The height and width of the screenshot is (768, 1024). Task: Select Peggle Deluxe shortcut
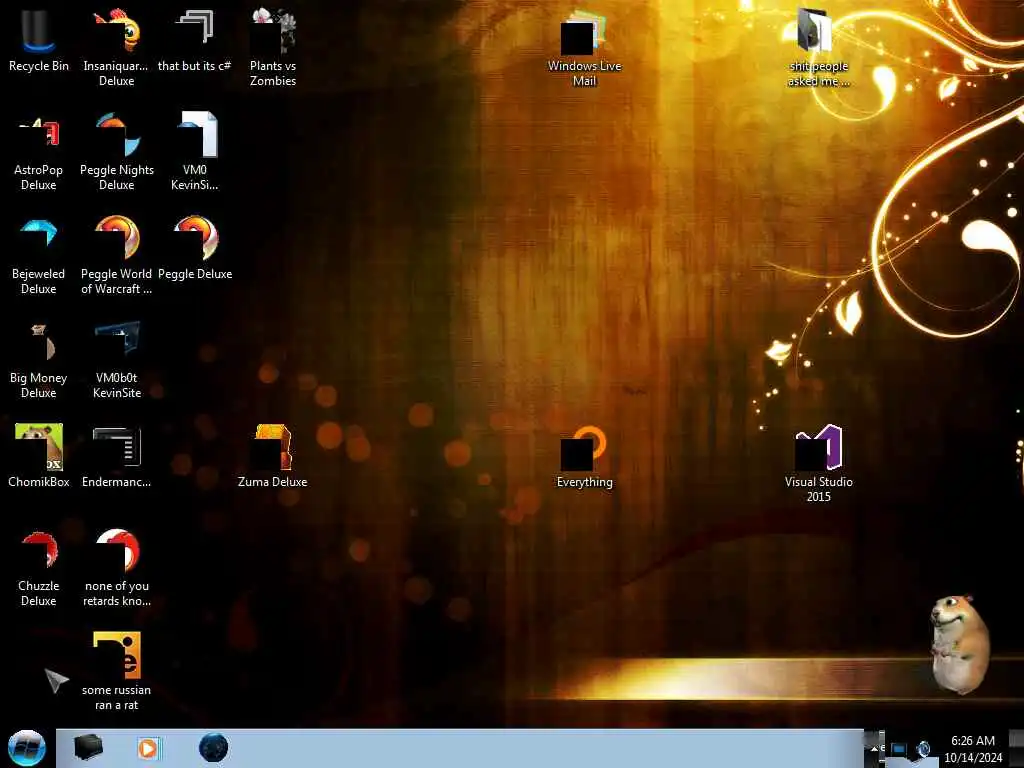click(195, 248)
